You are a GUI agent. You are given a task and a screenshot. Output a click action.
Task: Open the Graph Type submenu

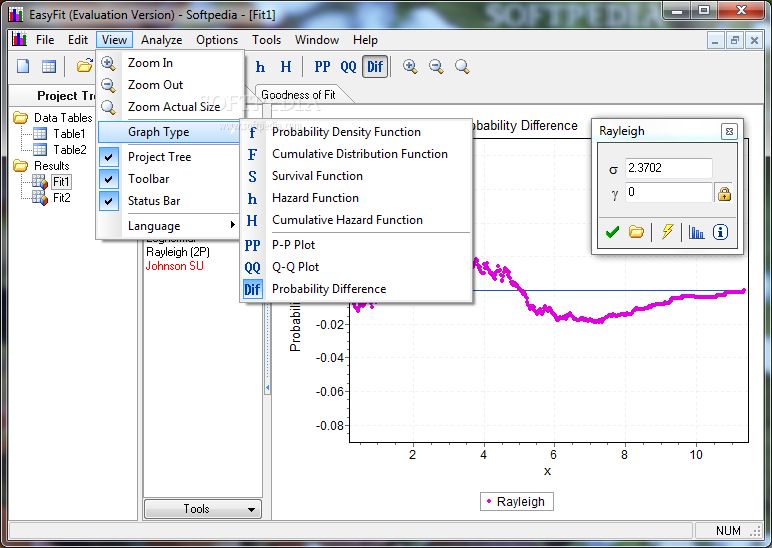(x=169, y=132)
